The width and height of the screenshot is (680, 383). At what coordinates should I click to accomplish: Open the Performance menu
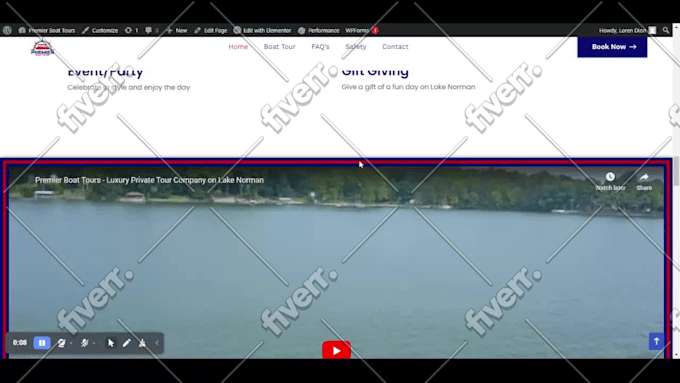click(319, 30)
